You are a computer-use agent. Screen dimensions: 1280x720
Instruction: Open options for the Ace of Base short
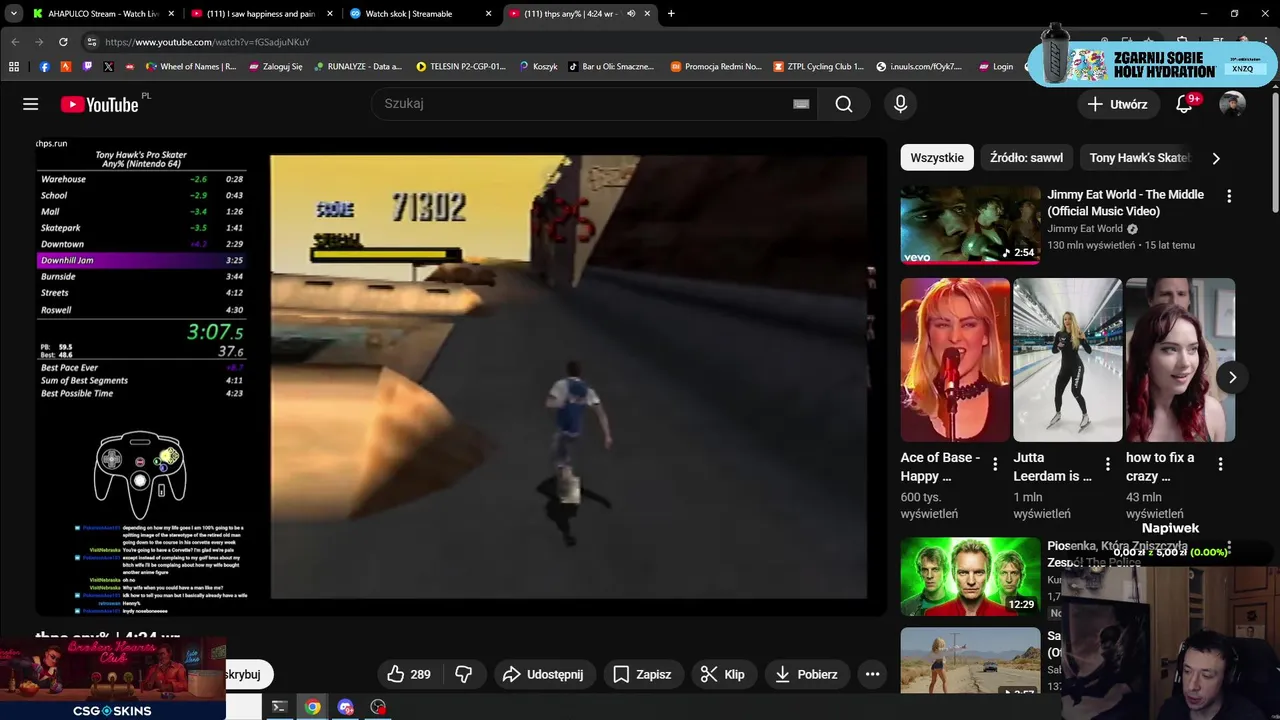point(995,464)
